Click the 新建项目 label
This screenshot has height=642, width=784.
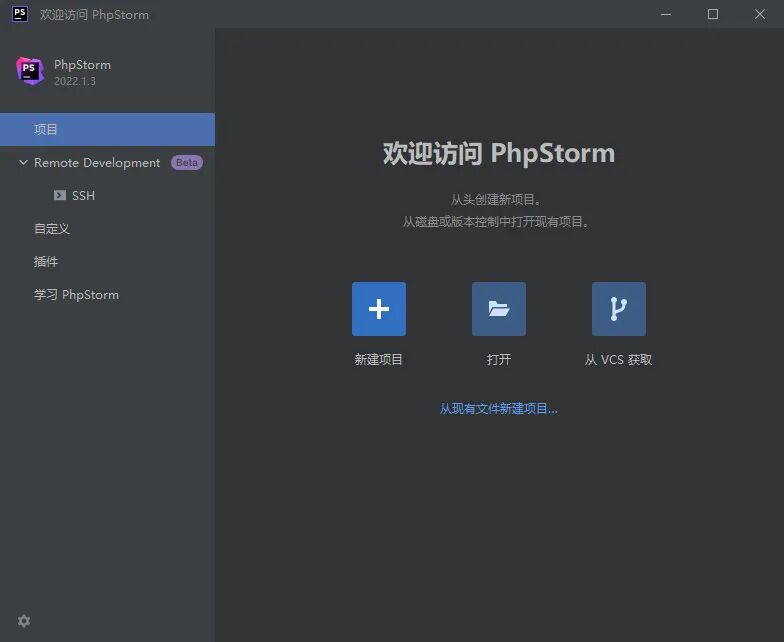[378, 360]
